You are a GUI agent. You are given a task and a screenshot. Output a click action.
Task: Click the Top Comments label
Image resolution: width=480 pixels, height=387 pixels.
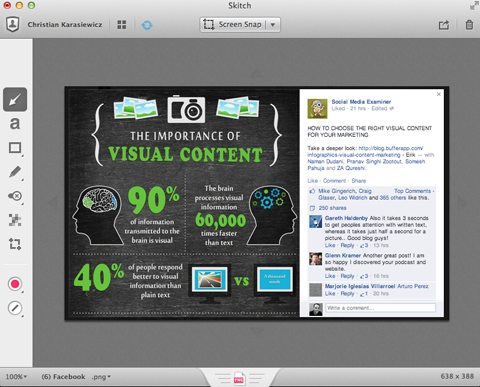pyautogui.click(x=413, y=191)
